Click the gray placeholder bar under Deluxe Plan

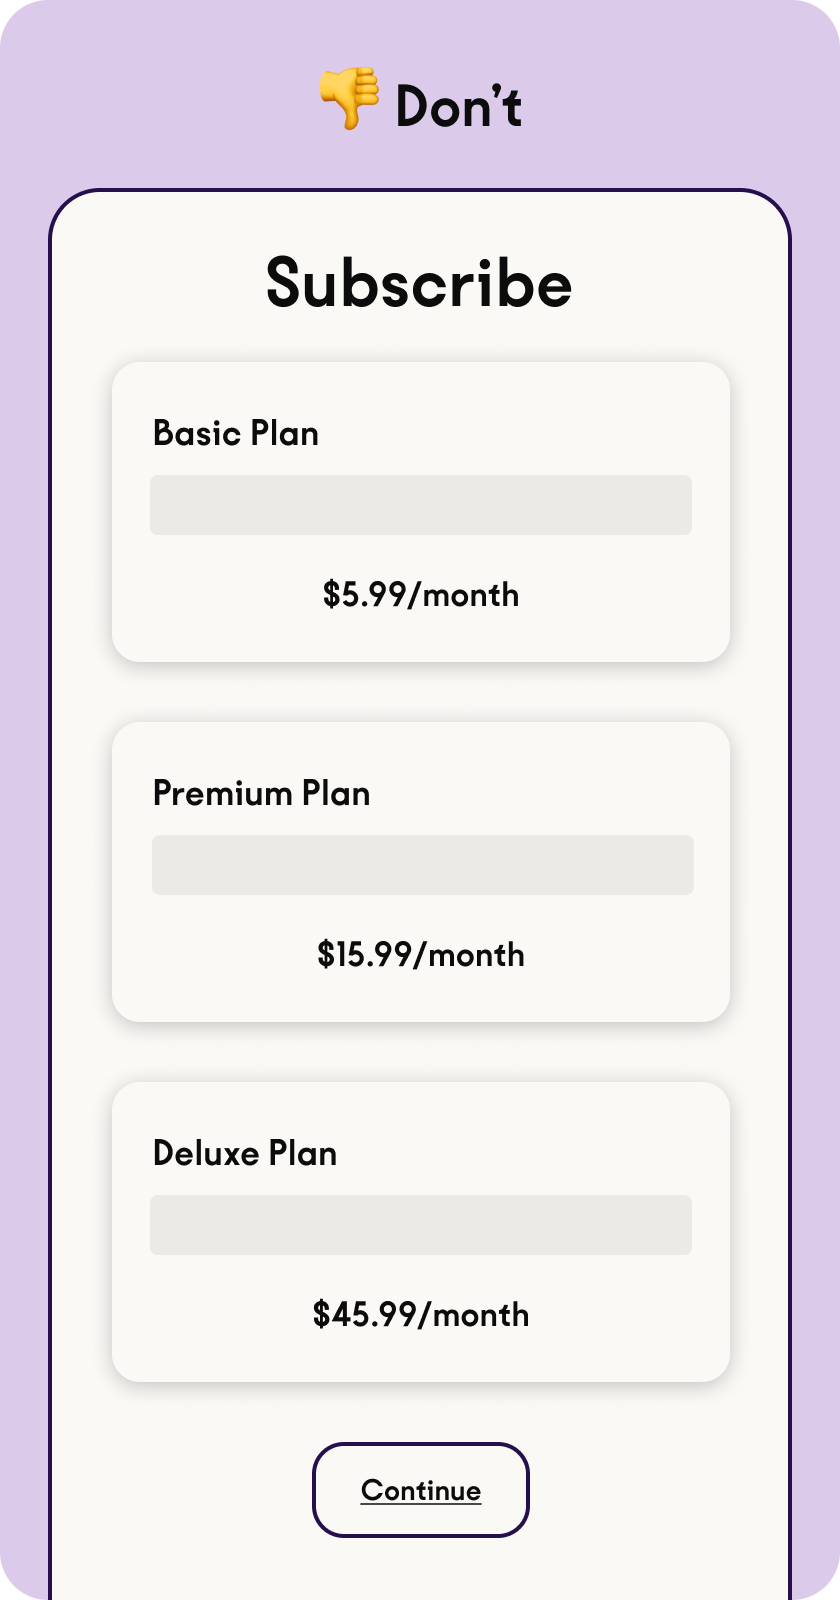pos(421,1225)
